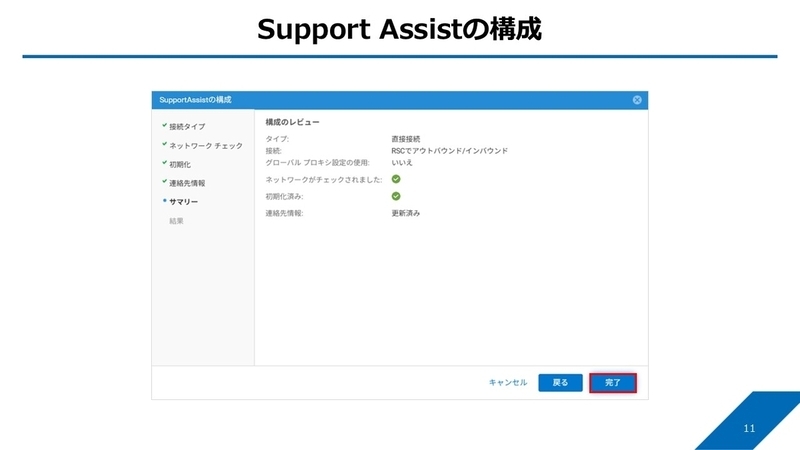Select the サマリー wizard step
This screenshot has height=450, width=800.
click(184, 202)
